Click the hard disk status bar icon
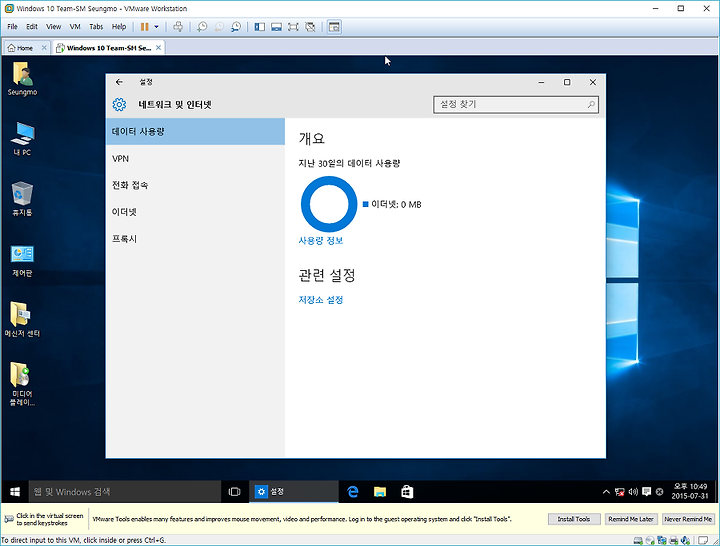This screenshot has width=720, height=546. click(x=638, y=540)
